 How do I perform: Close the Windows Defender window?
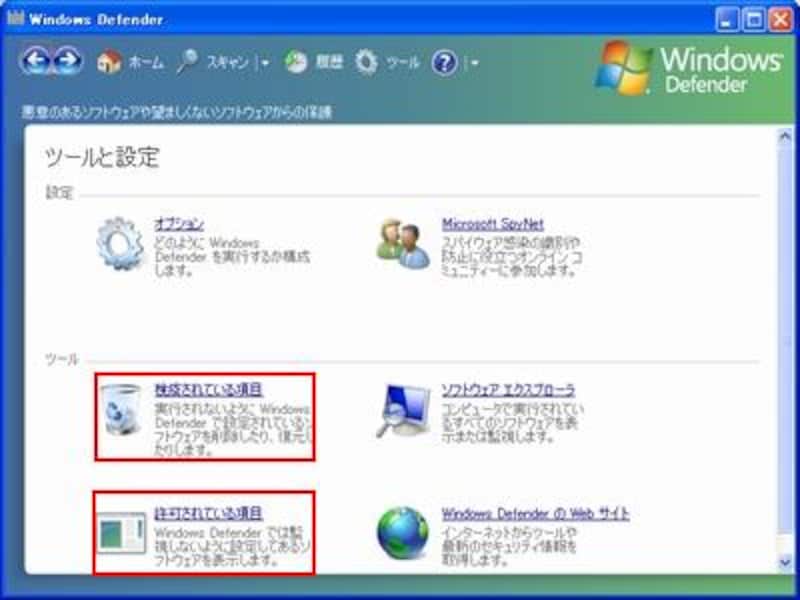click(x=781, y=19)
